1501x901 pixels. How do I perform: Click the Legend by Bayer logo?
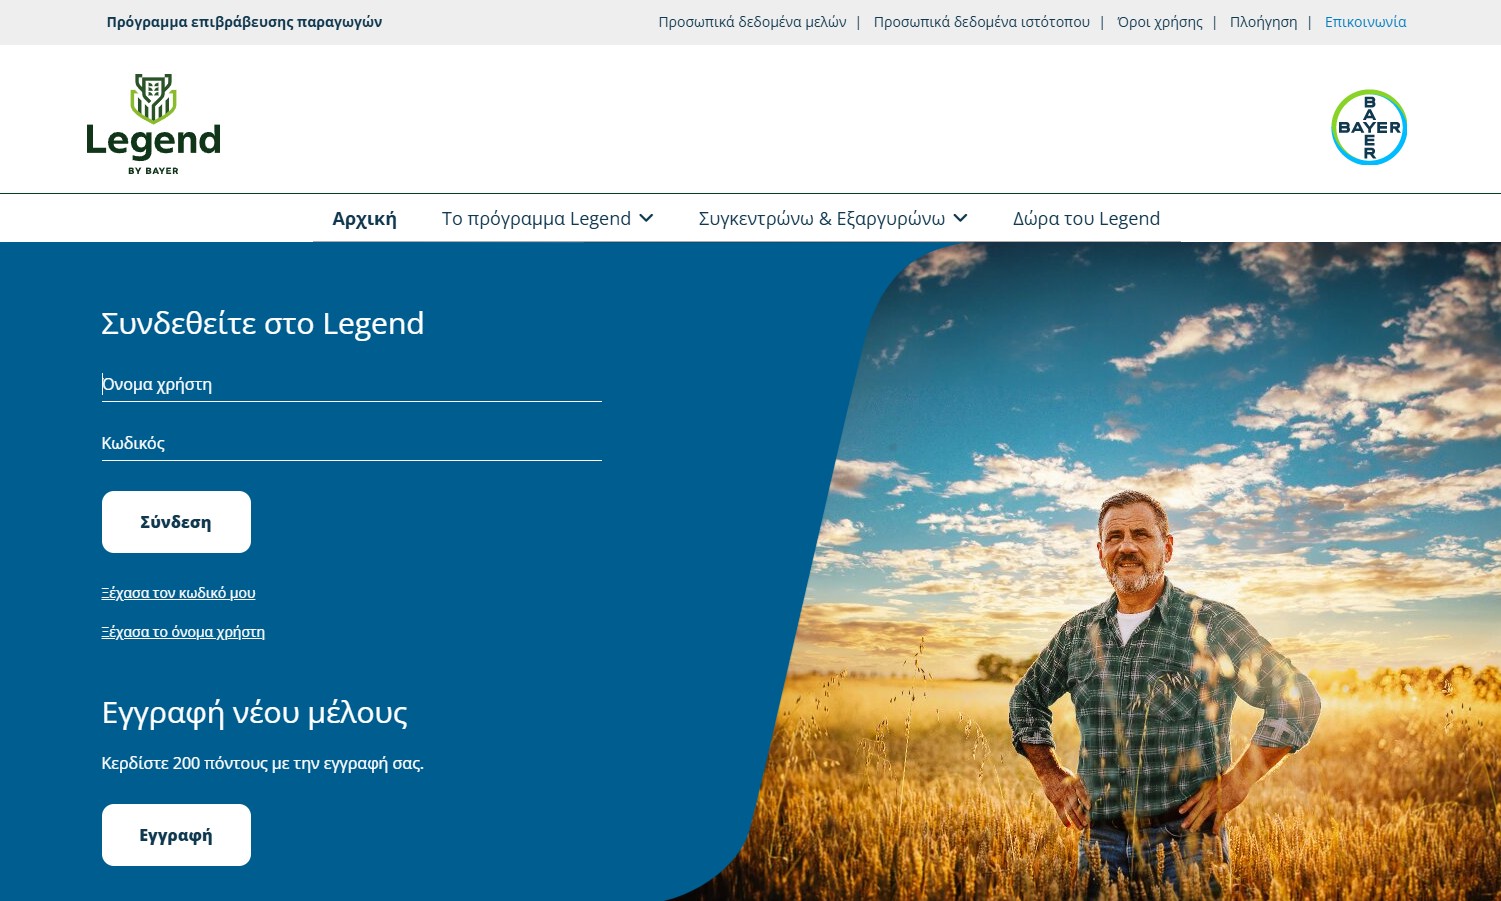[153, 124]
